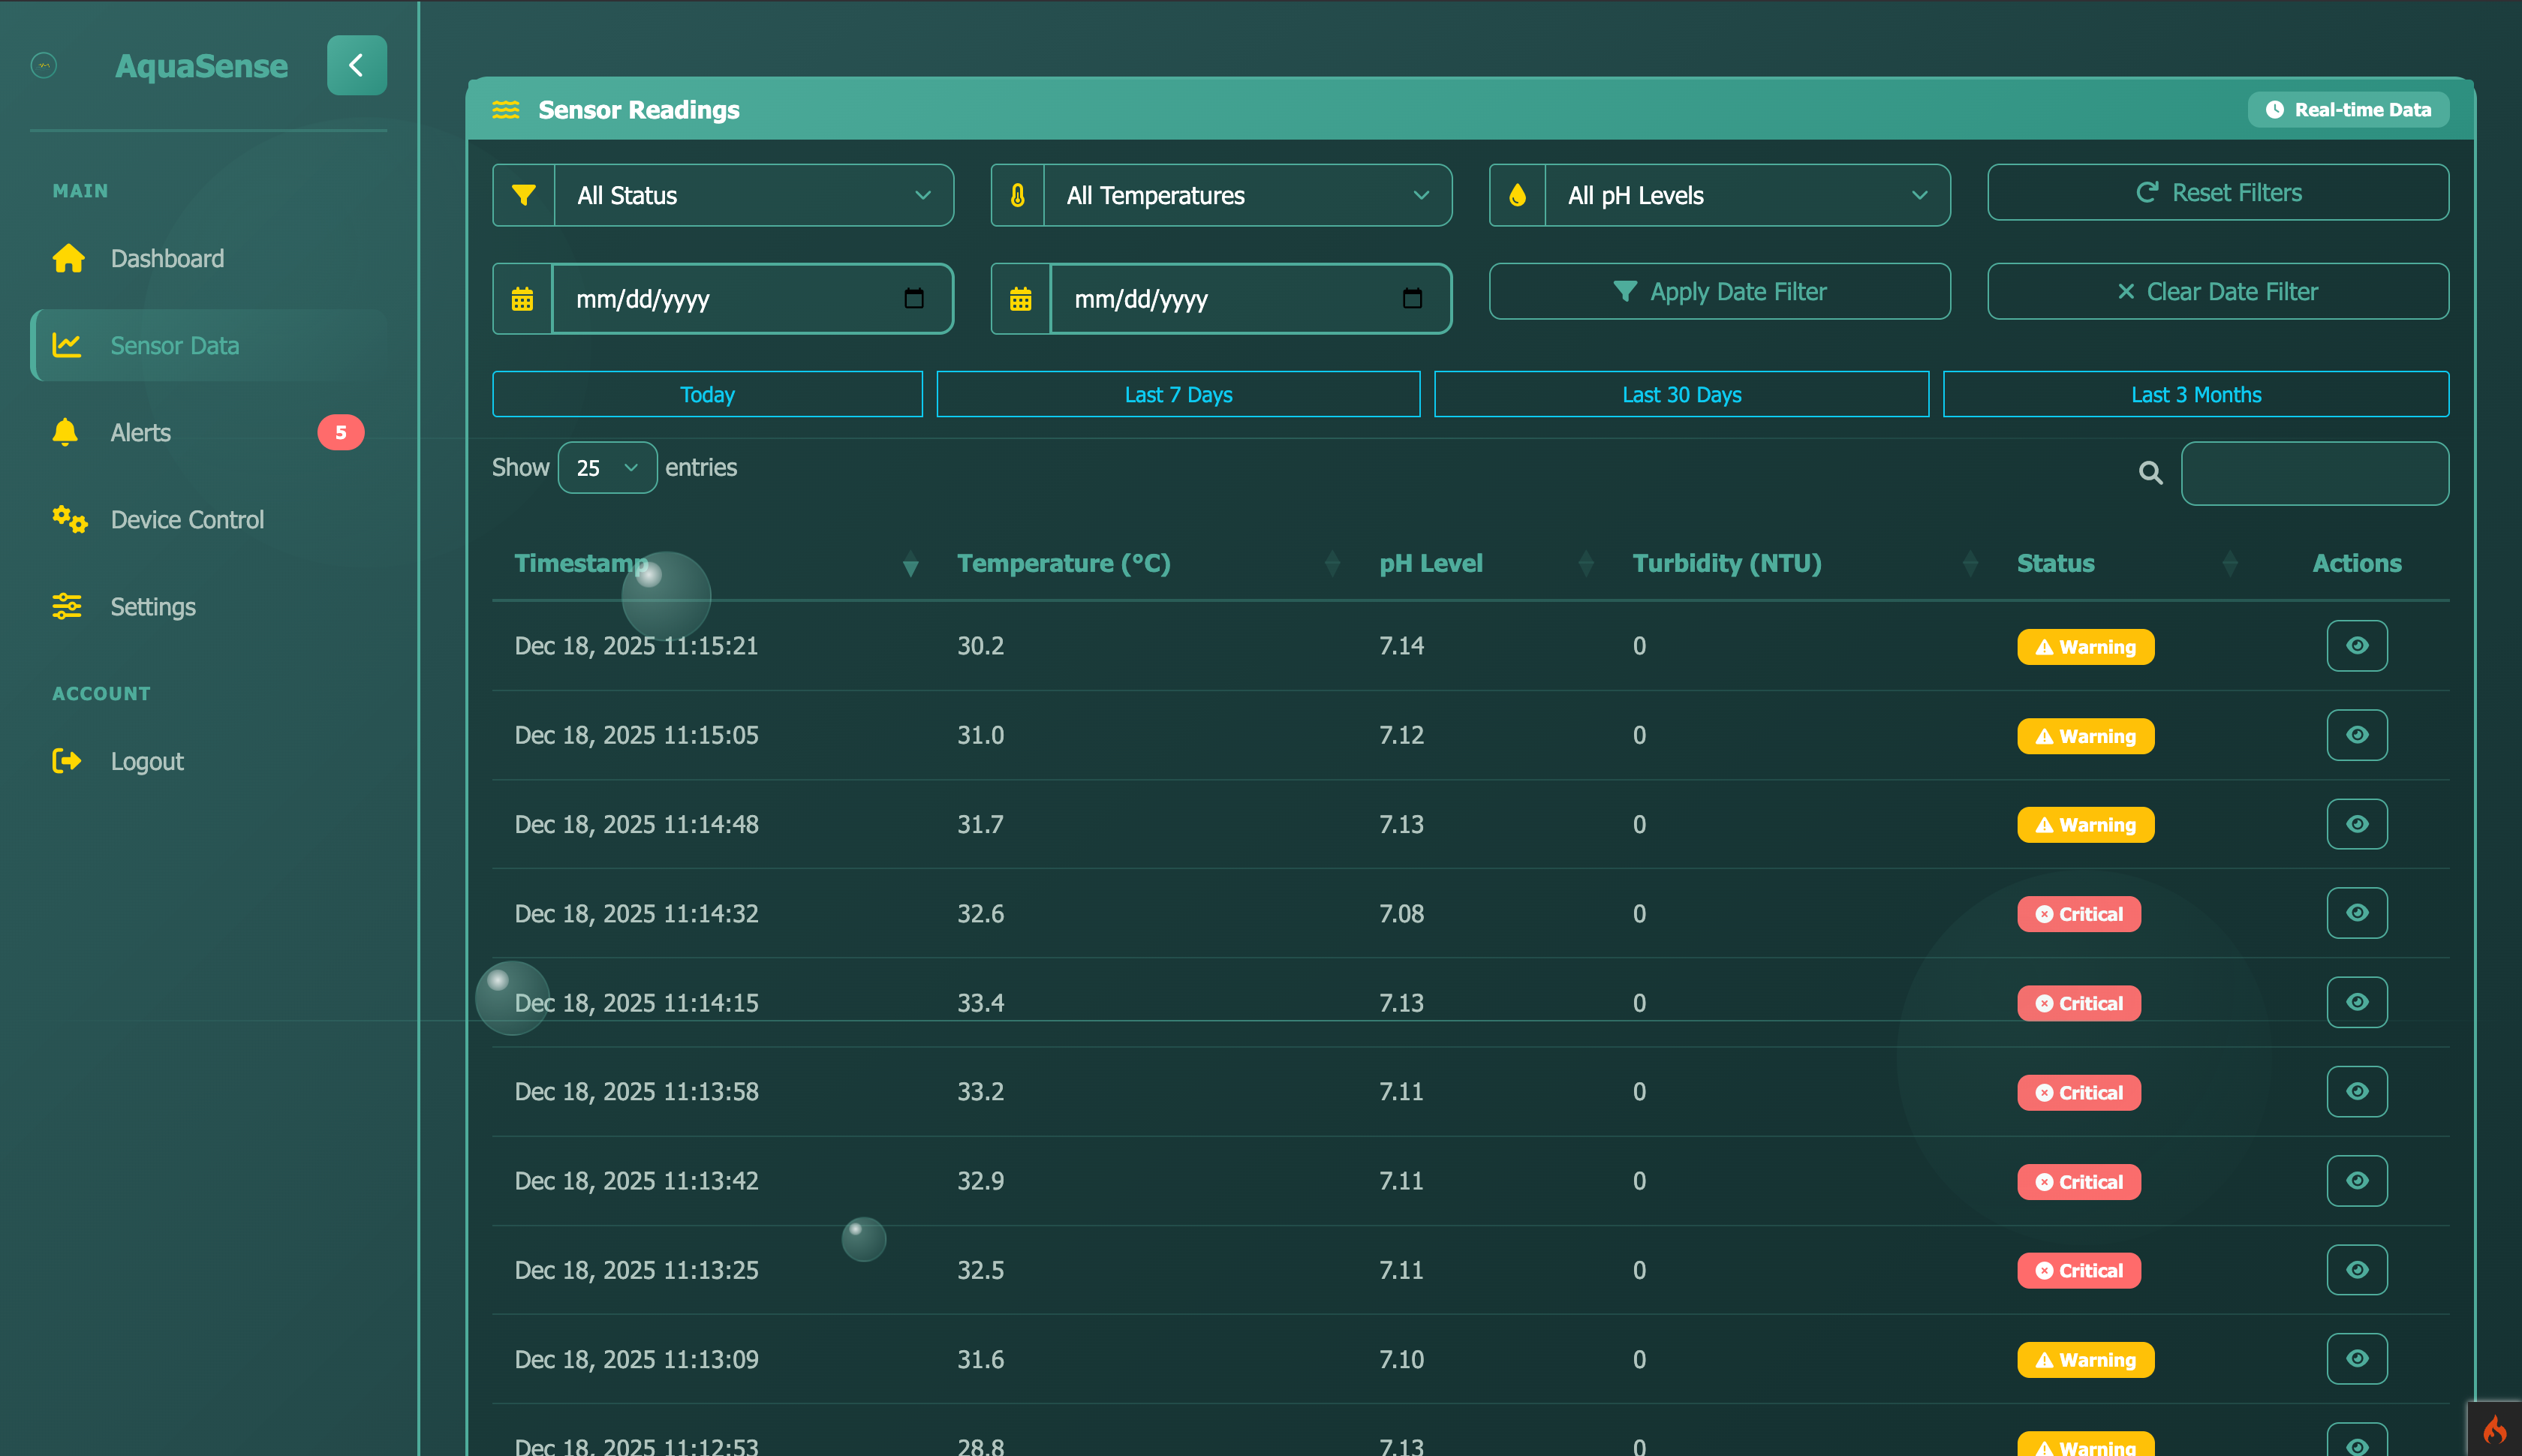
Task: Click Apply Date Filter button
Action: coord(1718,292)
